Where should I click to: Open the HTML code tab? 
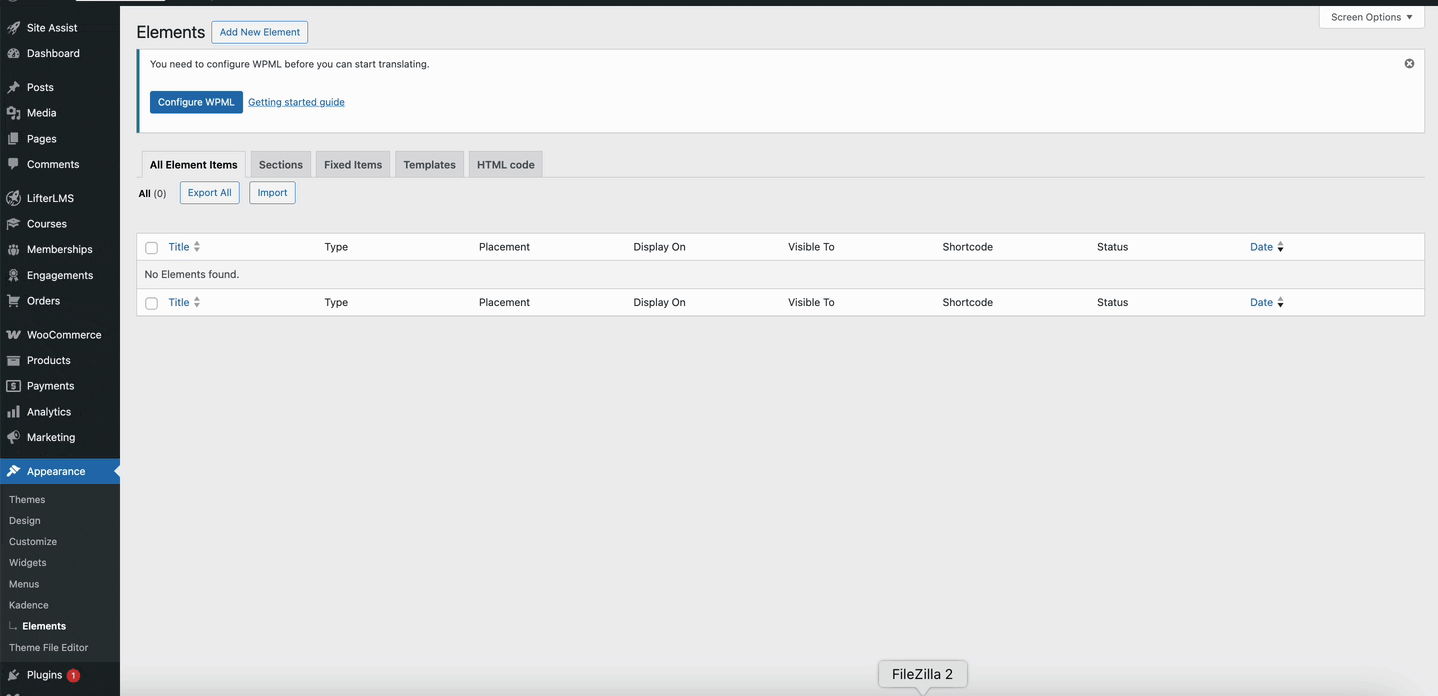coord(505,164)
